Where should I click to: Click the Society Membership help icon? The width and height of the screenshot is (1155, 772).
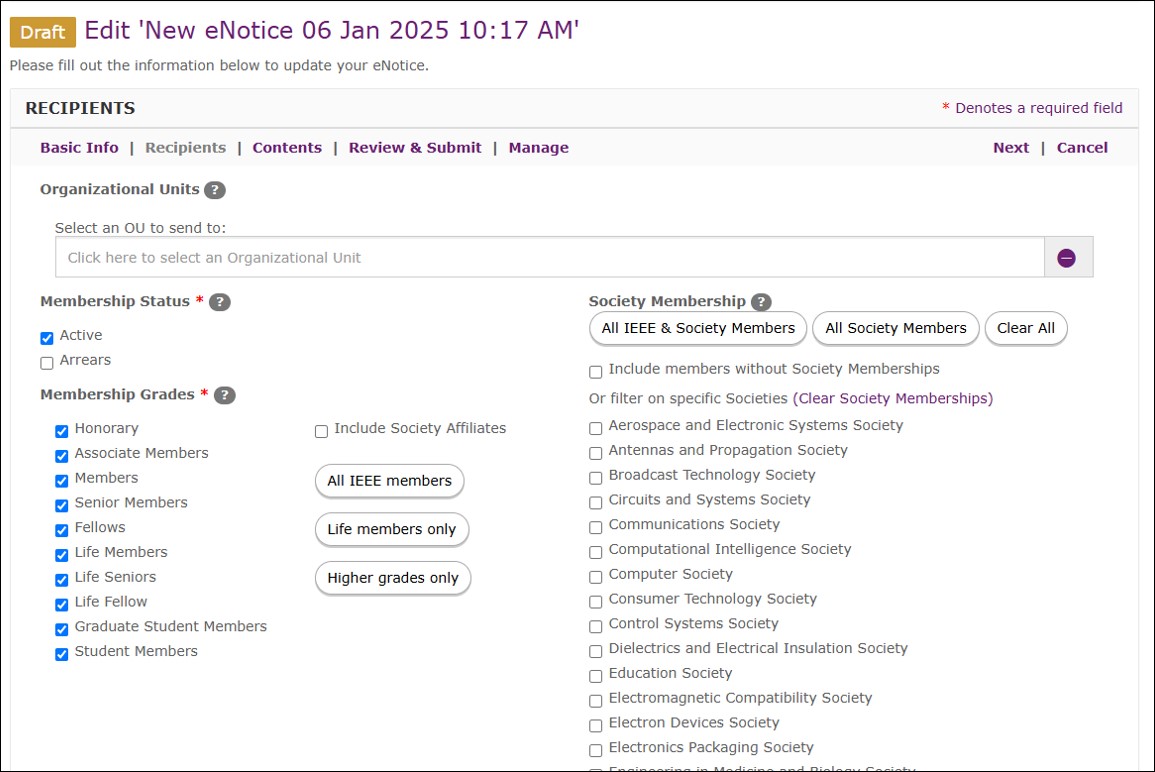tap(761, 302)
